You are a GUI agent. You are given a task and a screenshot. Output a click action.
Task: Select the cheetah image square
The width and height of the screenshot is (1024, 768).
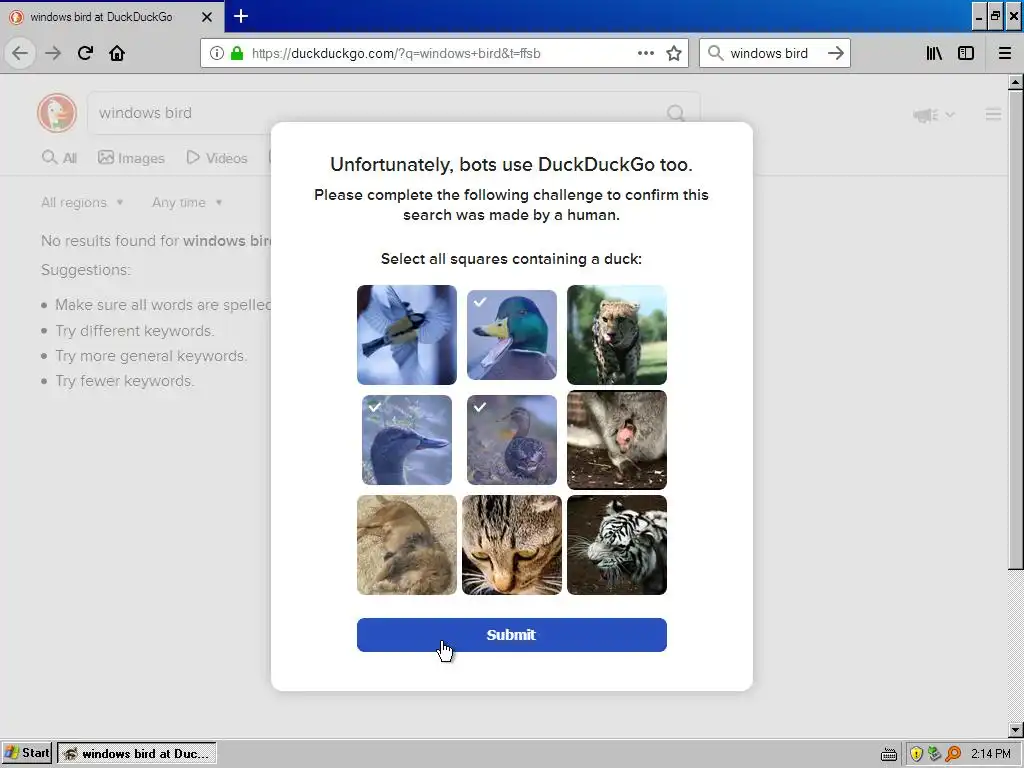tap(617, 335)
